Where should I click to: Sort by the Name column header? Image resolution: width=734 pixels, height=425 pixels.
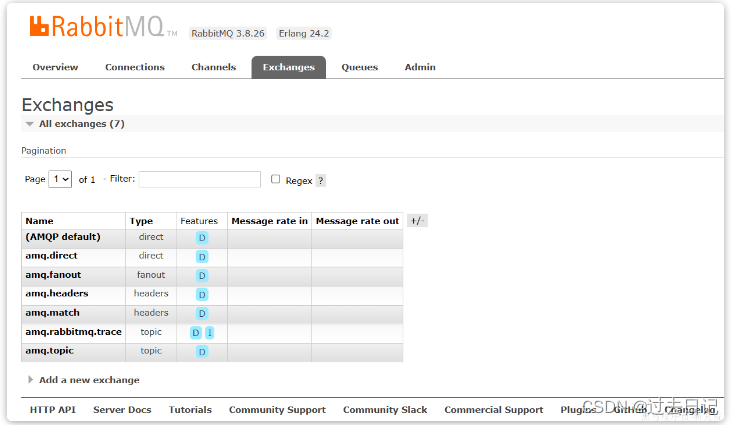(39, 221)
